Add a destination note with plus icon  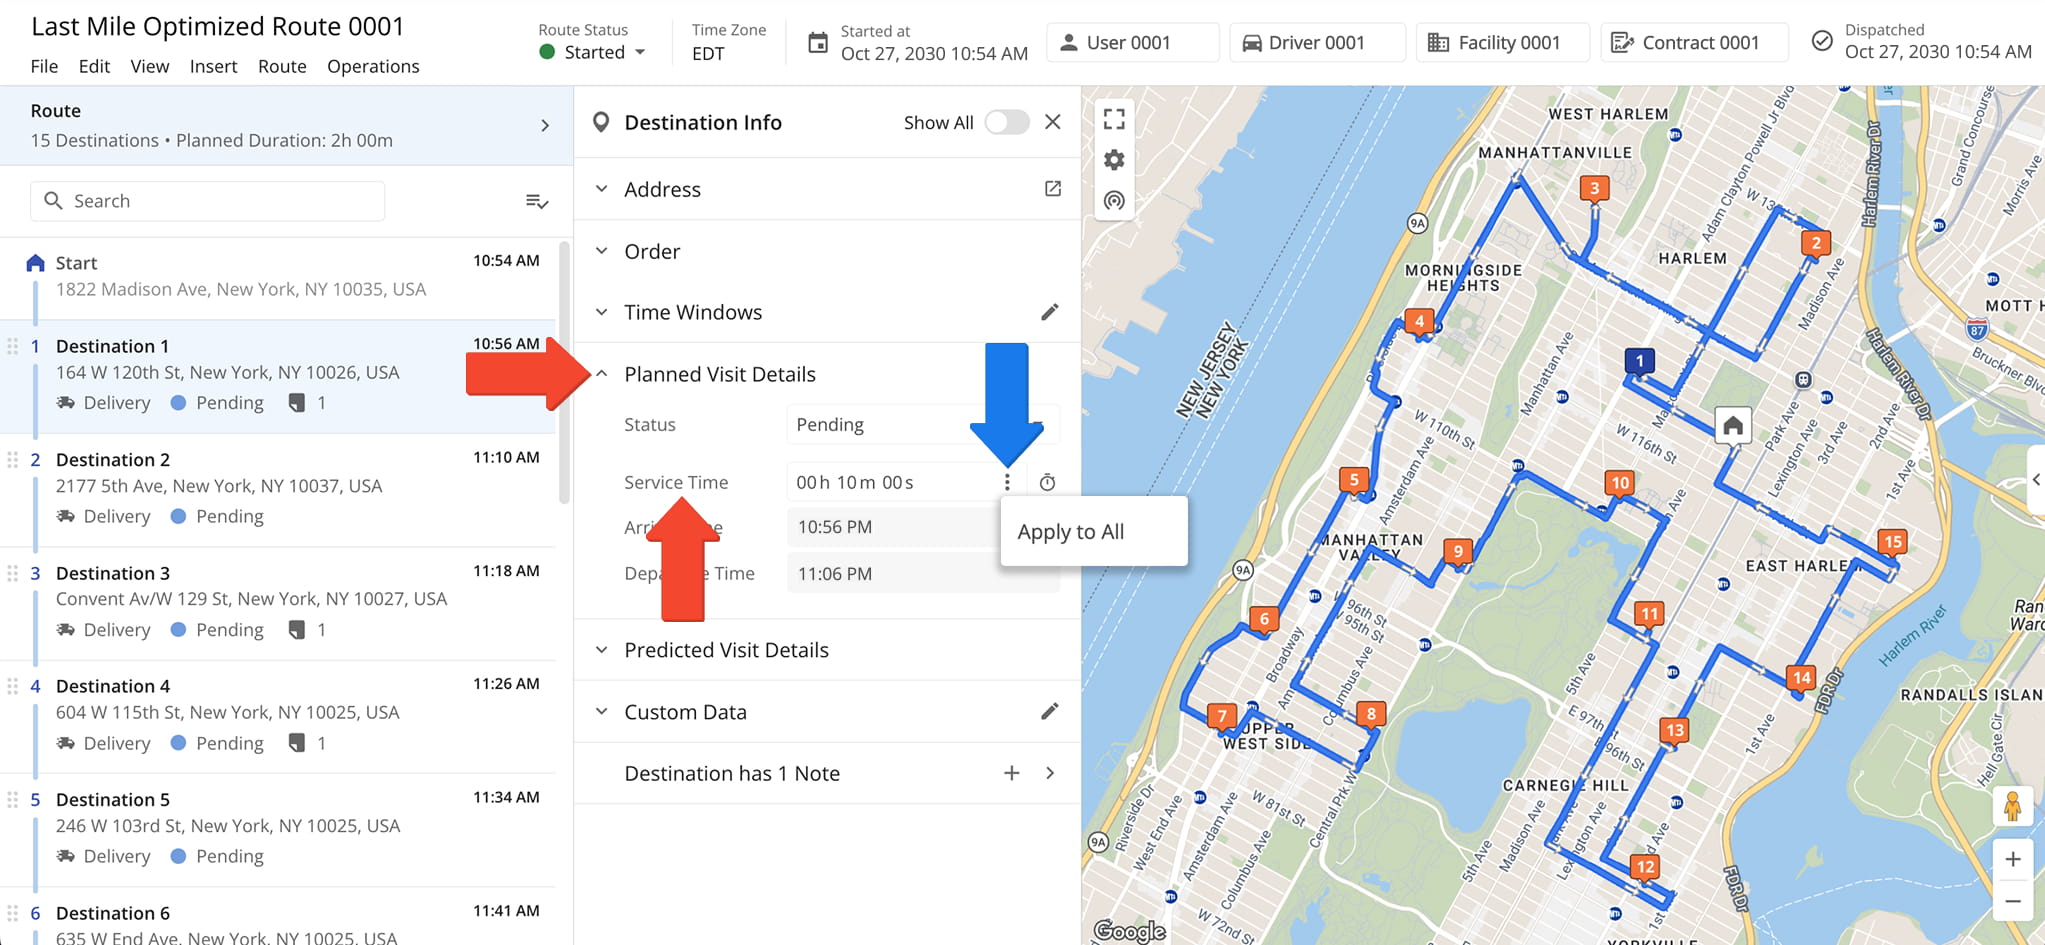tap(1011, 773)
